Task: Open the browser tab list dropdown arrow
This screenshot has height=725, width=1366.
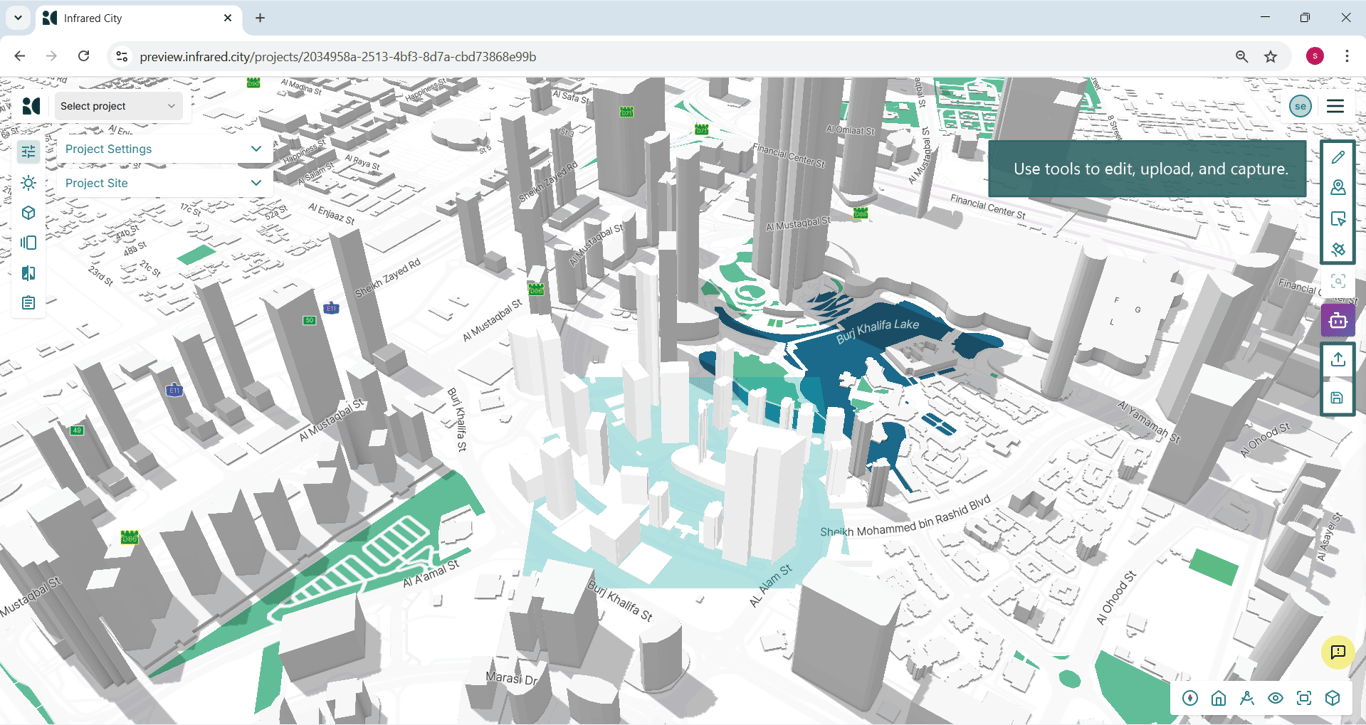Action: pos(18,18)
